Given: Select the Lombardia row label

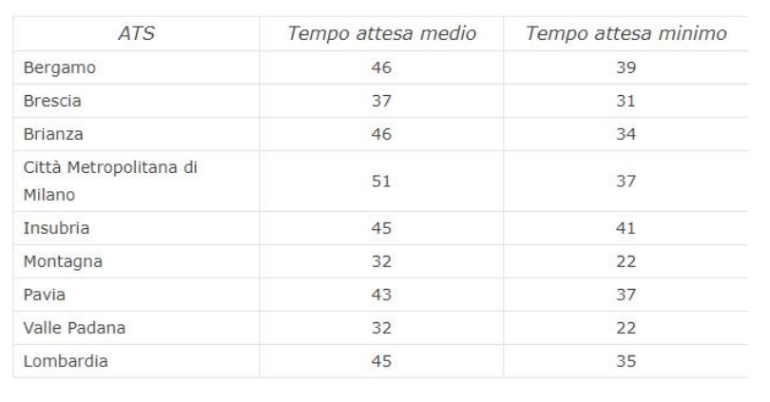Looking at the screenshot, I should (62, 361).
